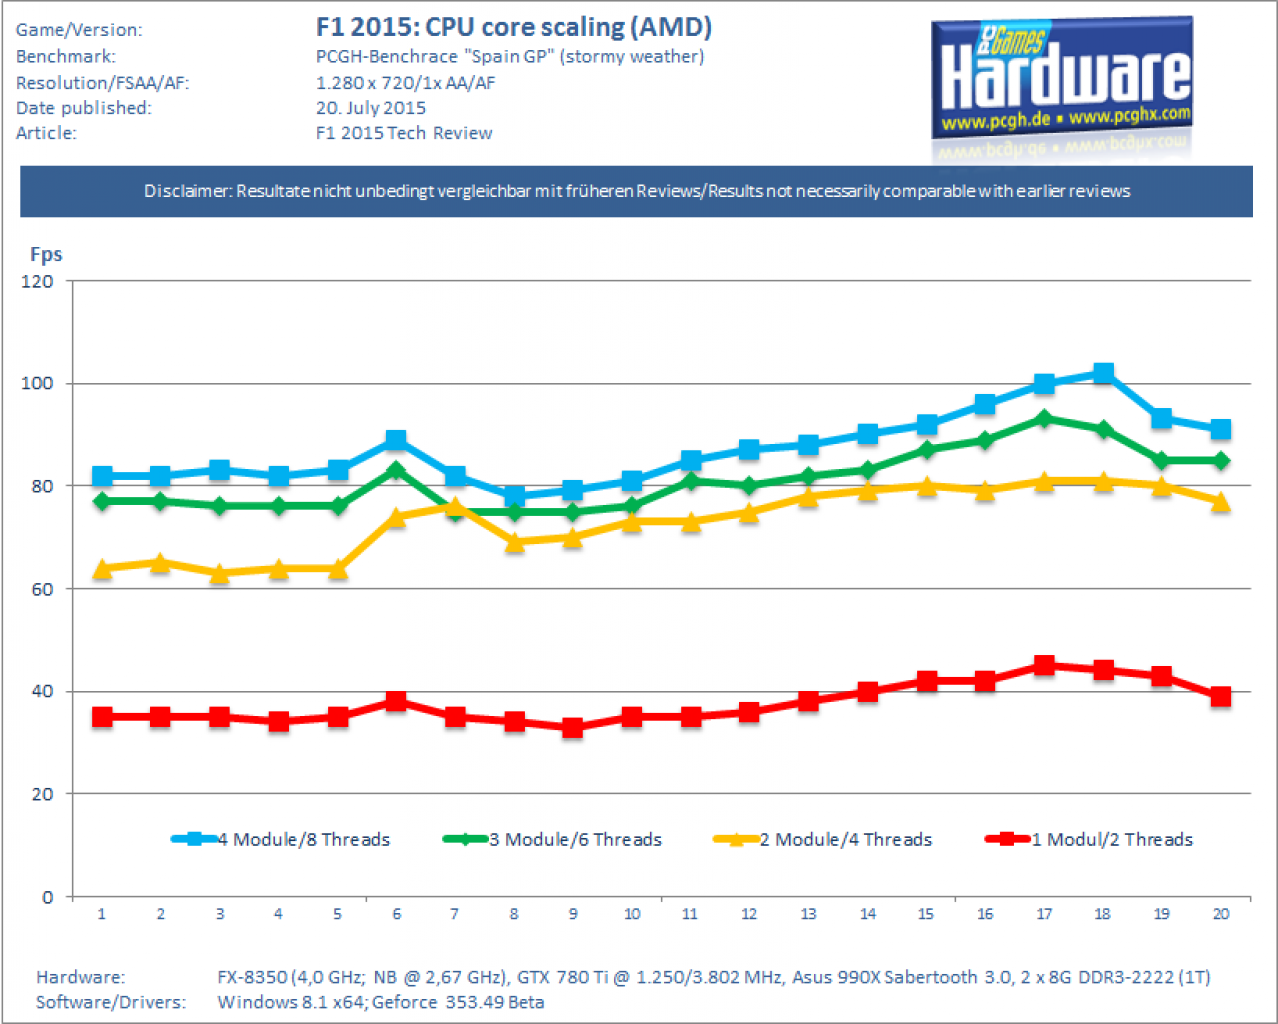Click the x-axis label 18
Screen dimensions: 1278x1024
pos(1102,914)
